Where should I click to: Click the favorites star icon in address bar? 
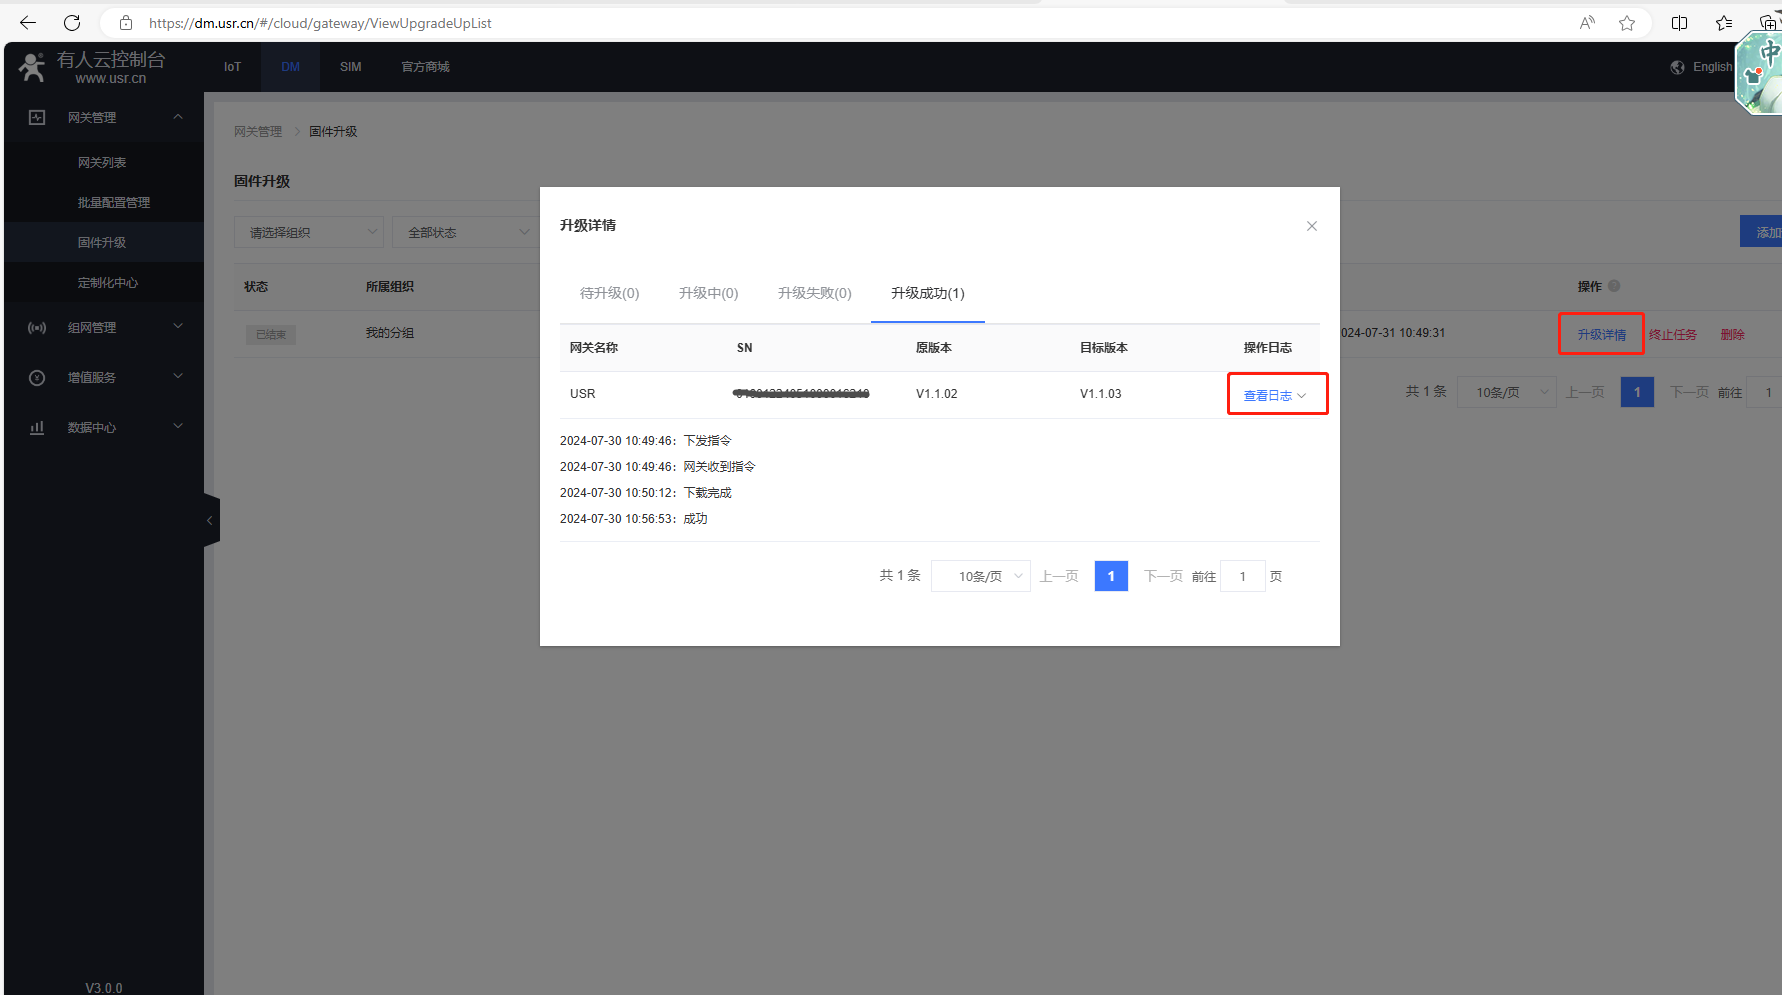click(1627, 23)
